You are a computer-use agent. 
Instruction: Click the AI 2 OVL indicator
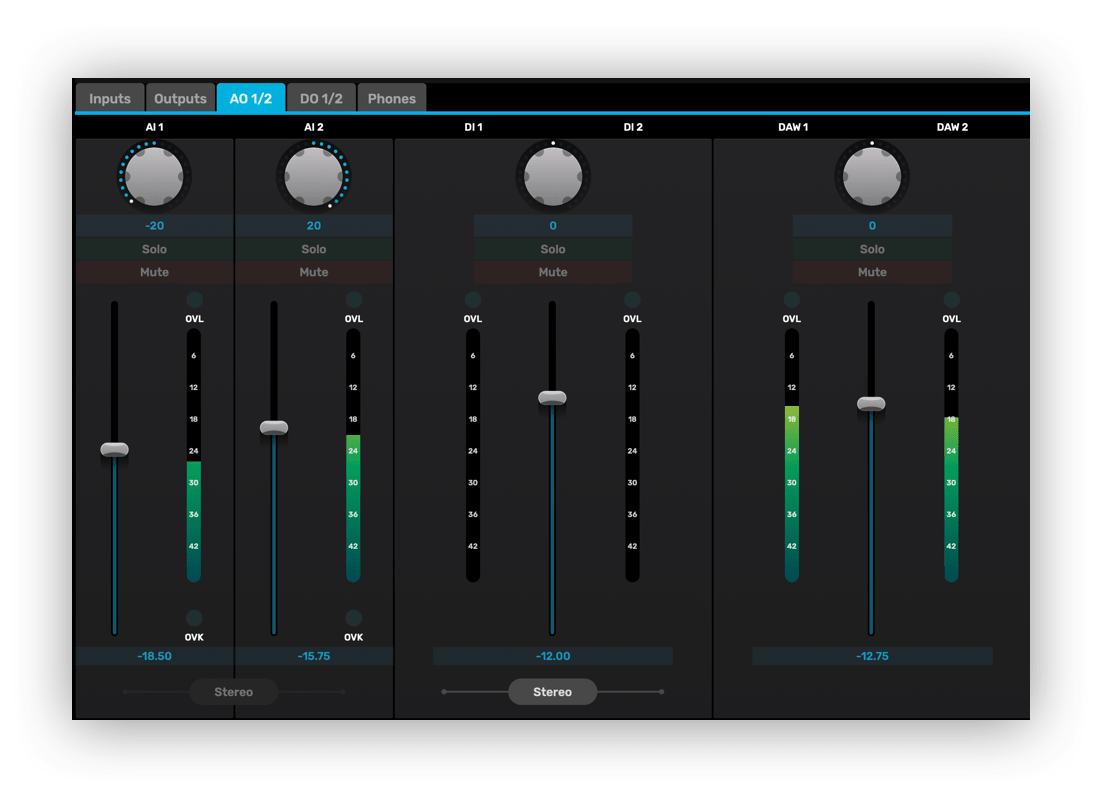click(354, 300)
